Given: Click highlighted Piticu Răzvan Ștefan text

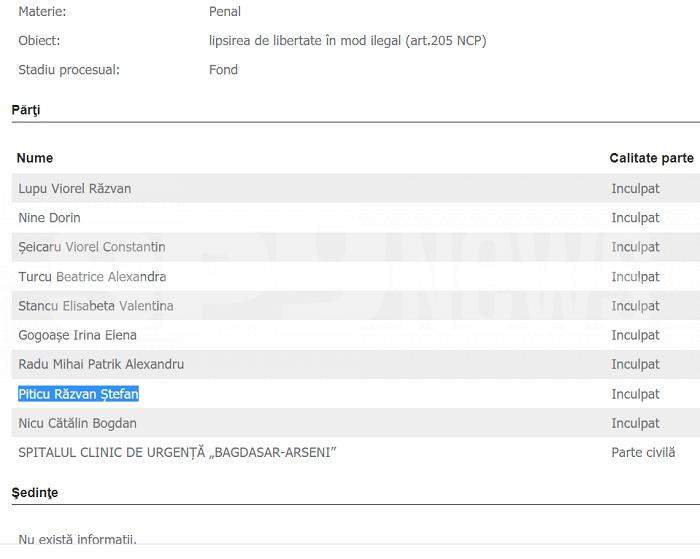Looking at the screenshot, I should point(79,394).
